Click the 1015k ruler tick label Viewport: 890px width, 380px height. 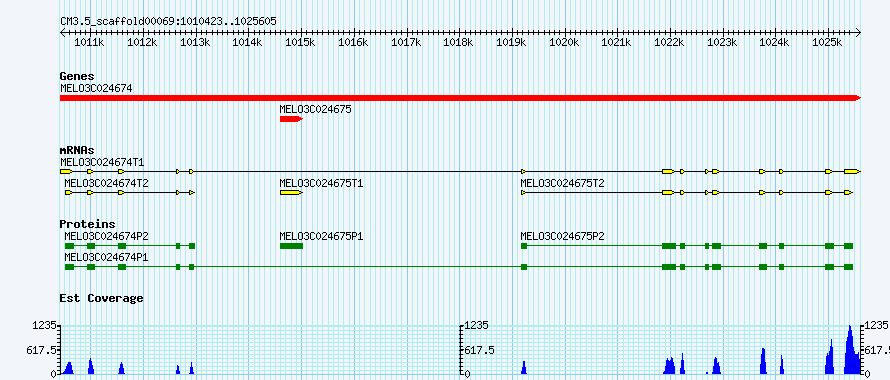[301, 43]
